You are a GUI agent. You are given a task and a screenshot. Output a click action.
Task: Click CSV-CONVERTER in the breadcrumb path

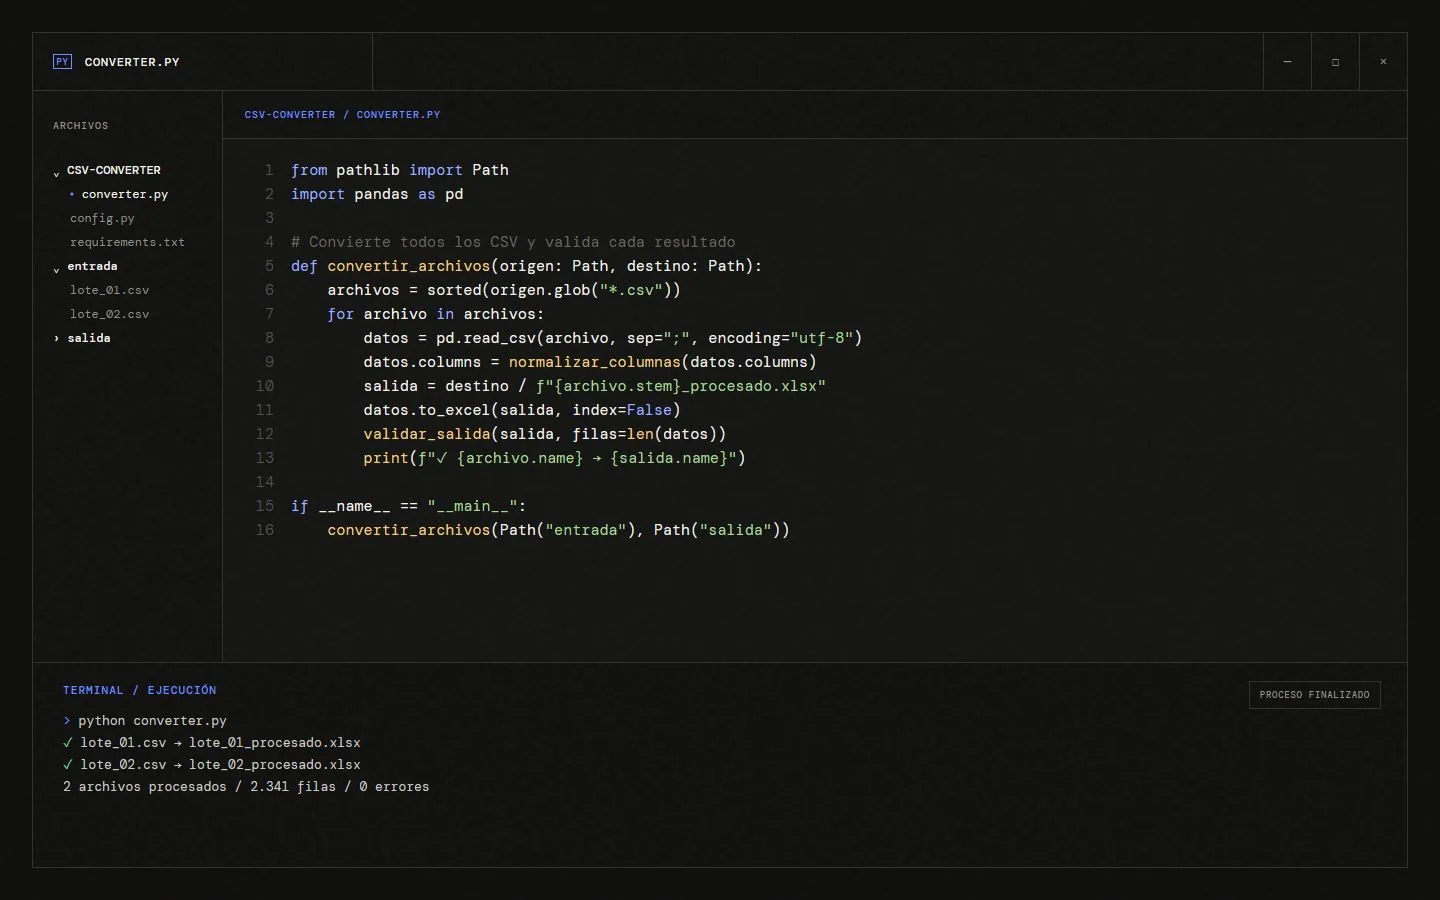pos(290,115)
